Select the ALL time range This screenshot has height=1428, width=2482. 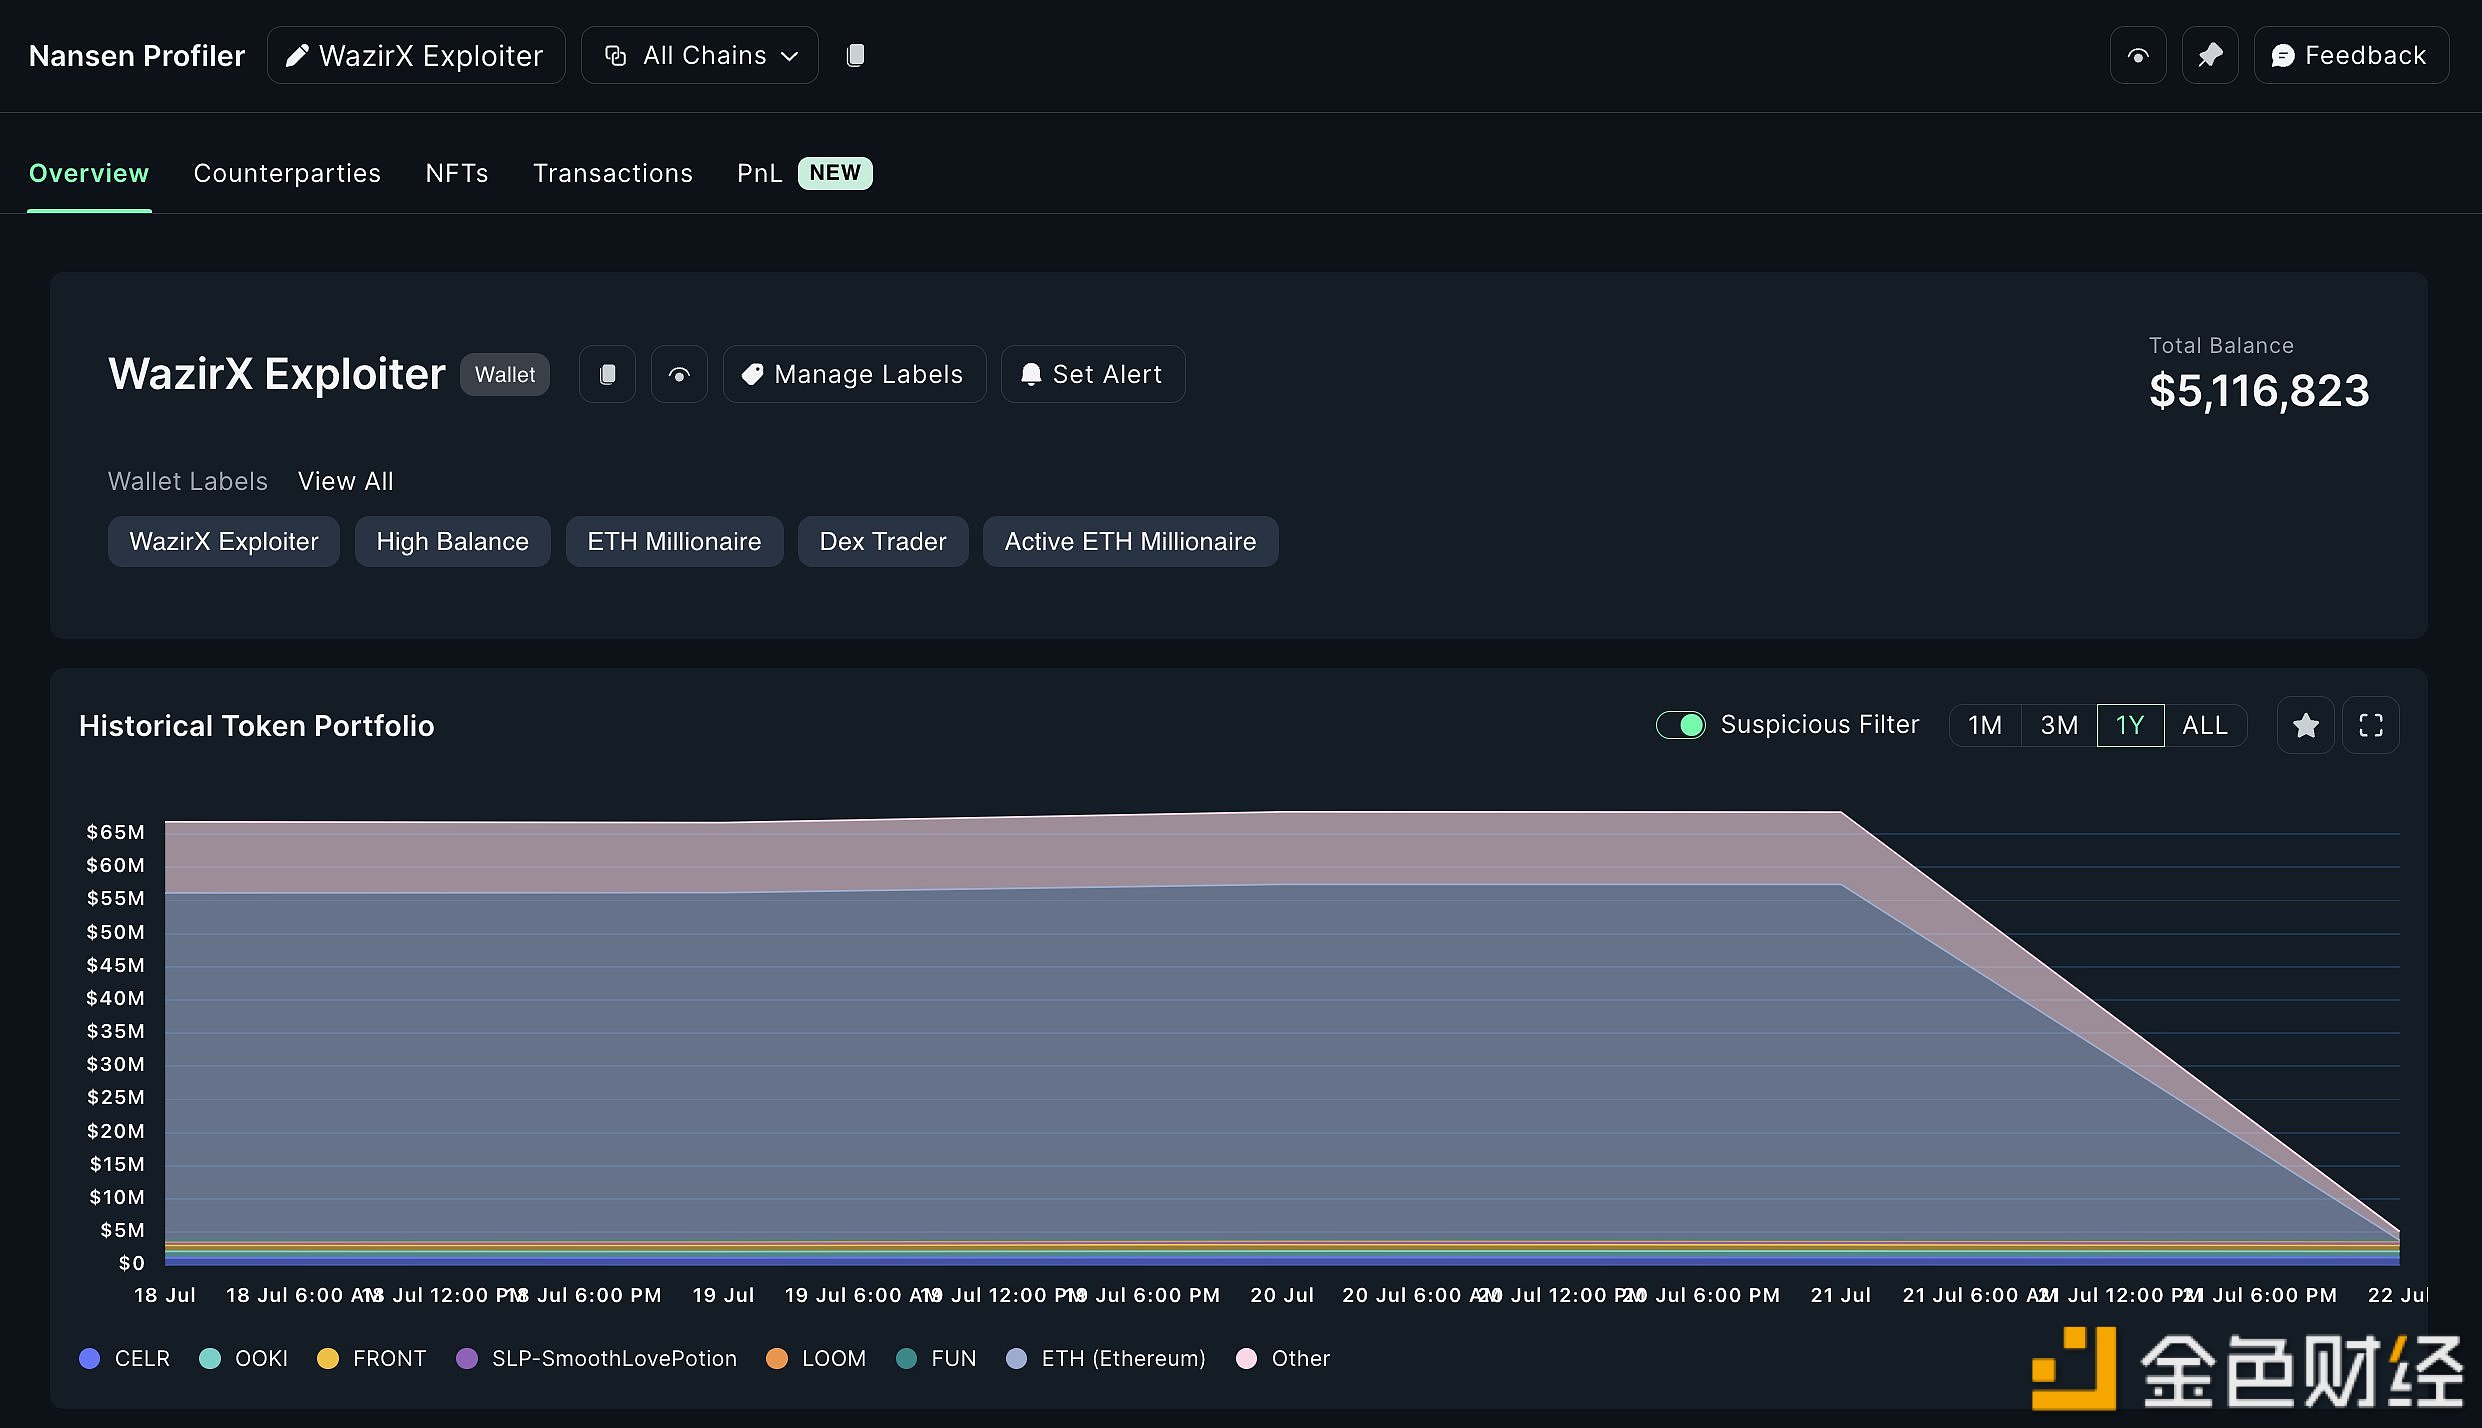2205,725
